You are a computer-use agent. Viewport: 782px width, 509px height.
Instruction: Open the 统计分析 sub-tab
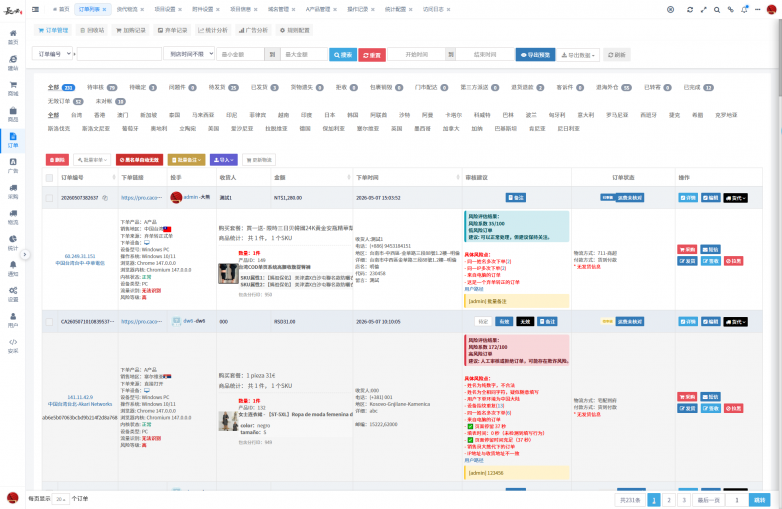(x=213, y=30)
